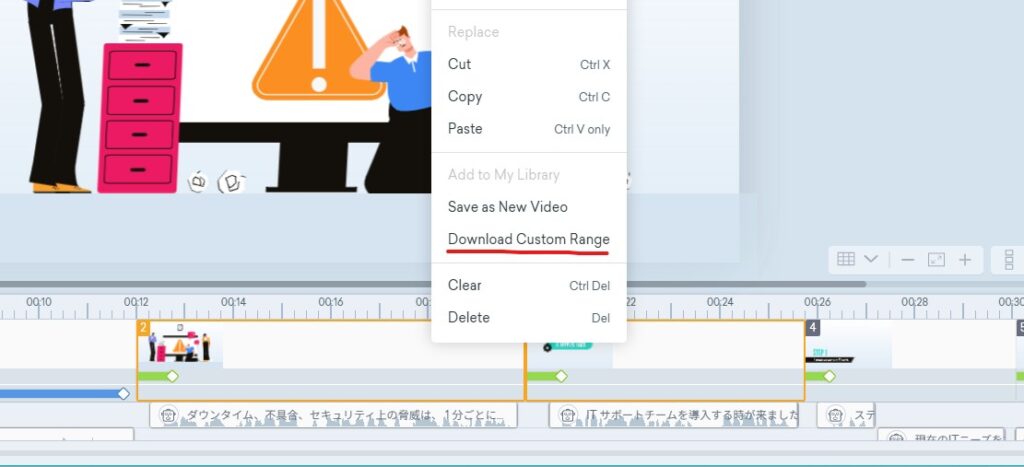Image resolution: width=1024 pixels, height=467 pixels.
Task: Click voice icon on ダウンタイム audio clip
Action: tap(169, 415)
